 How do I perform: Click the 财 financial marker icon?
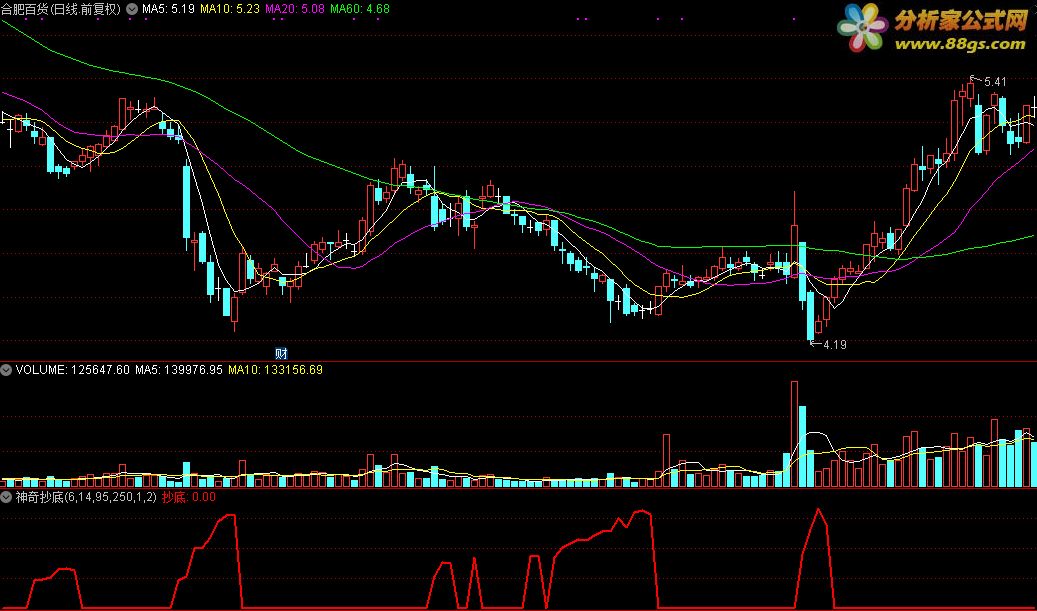coord(281,353)
